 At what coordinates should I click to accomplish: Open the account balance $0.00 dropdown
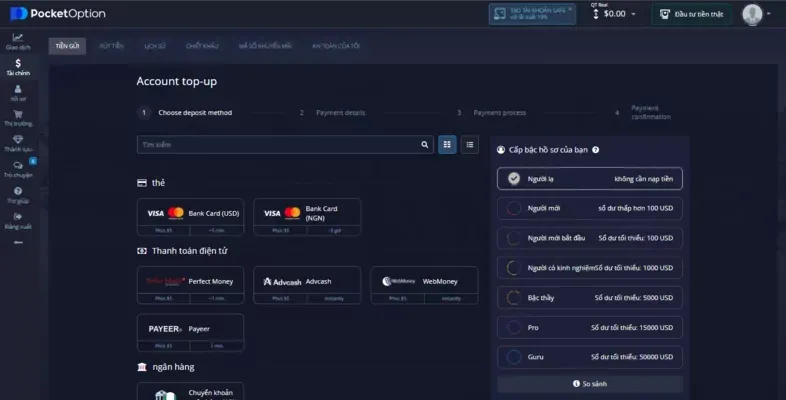(614, 14)
